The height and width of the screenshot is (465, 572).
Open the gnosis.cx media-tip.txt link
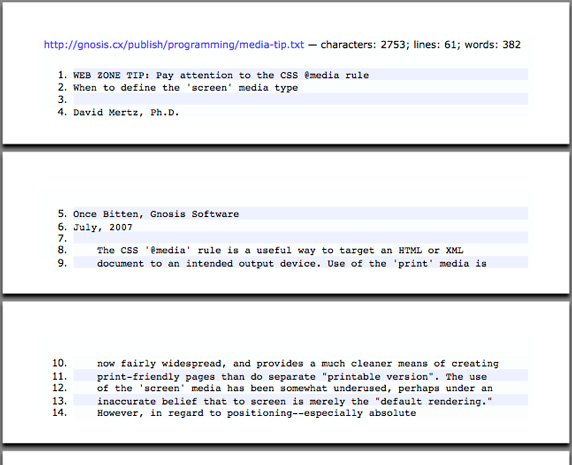point(174,45)
